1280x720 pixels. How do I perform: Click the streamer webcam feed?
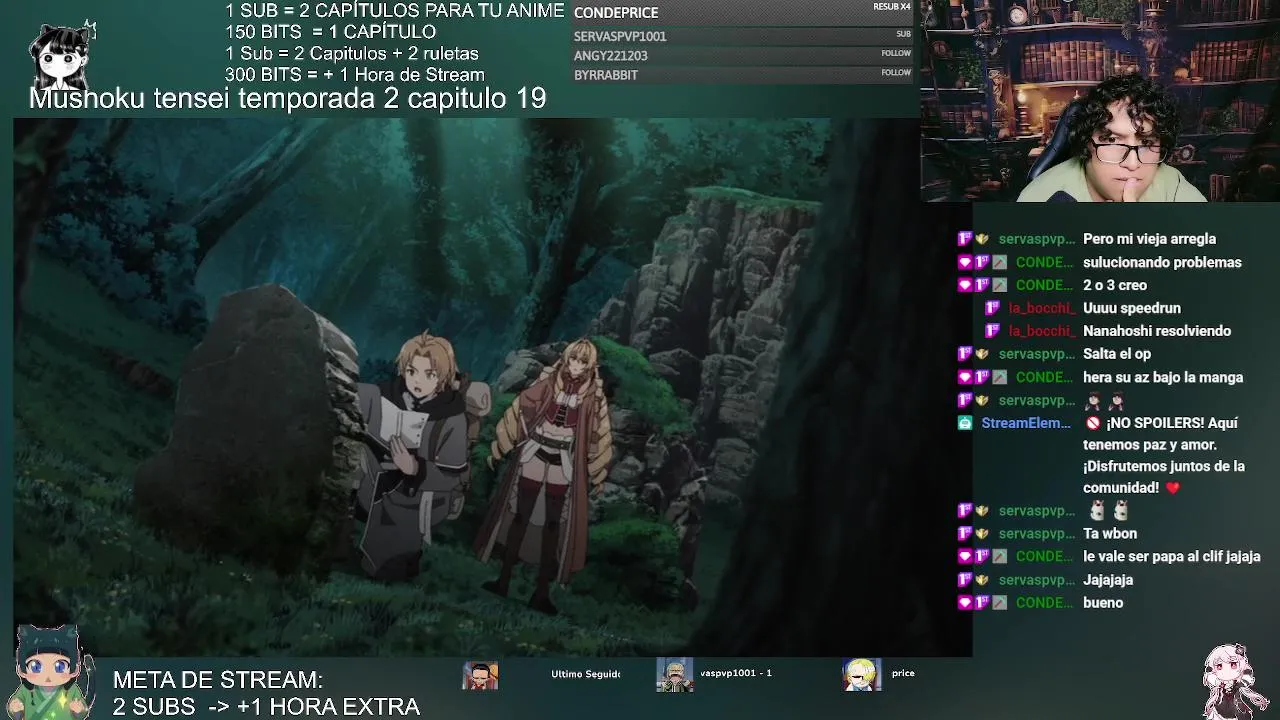point(1100,101)
